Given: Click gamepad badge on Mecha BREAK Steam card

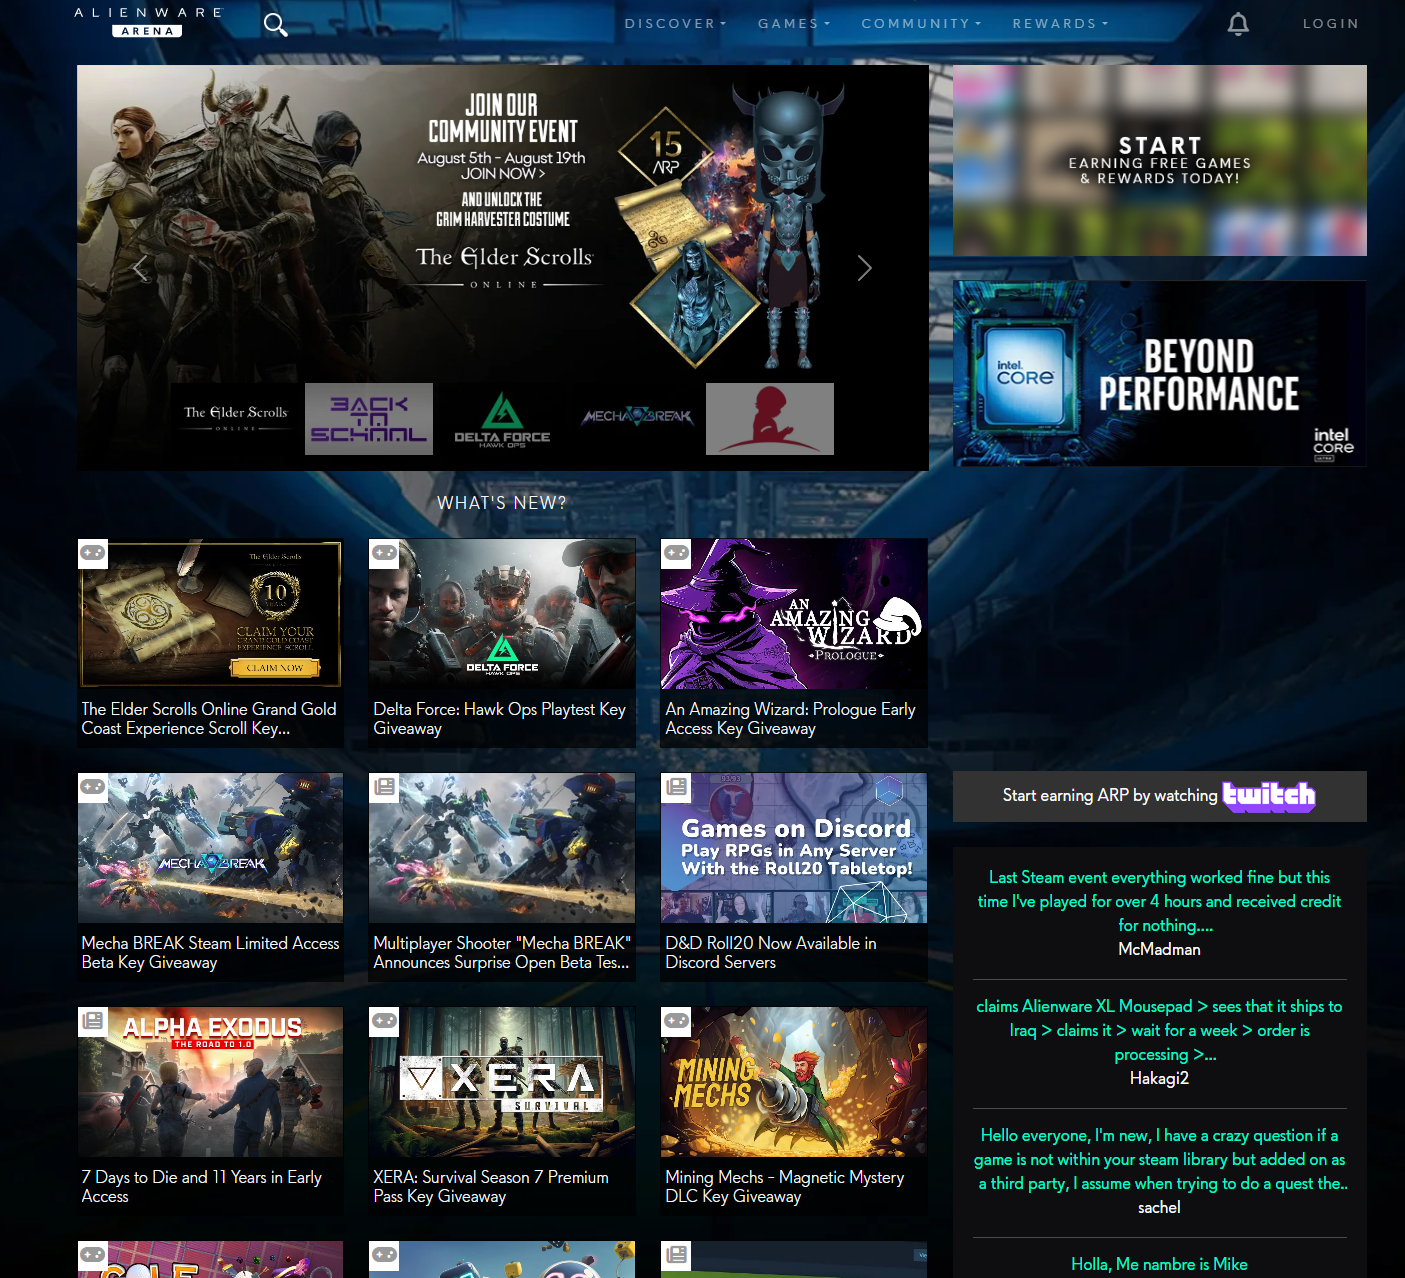Looking at the screenshot, I should [x=93, y=787].
